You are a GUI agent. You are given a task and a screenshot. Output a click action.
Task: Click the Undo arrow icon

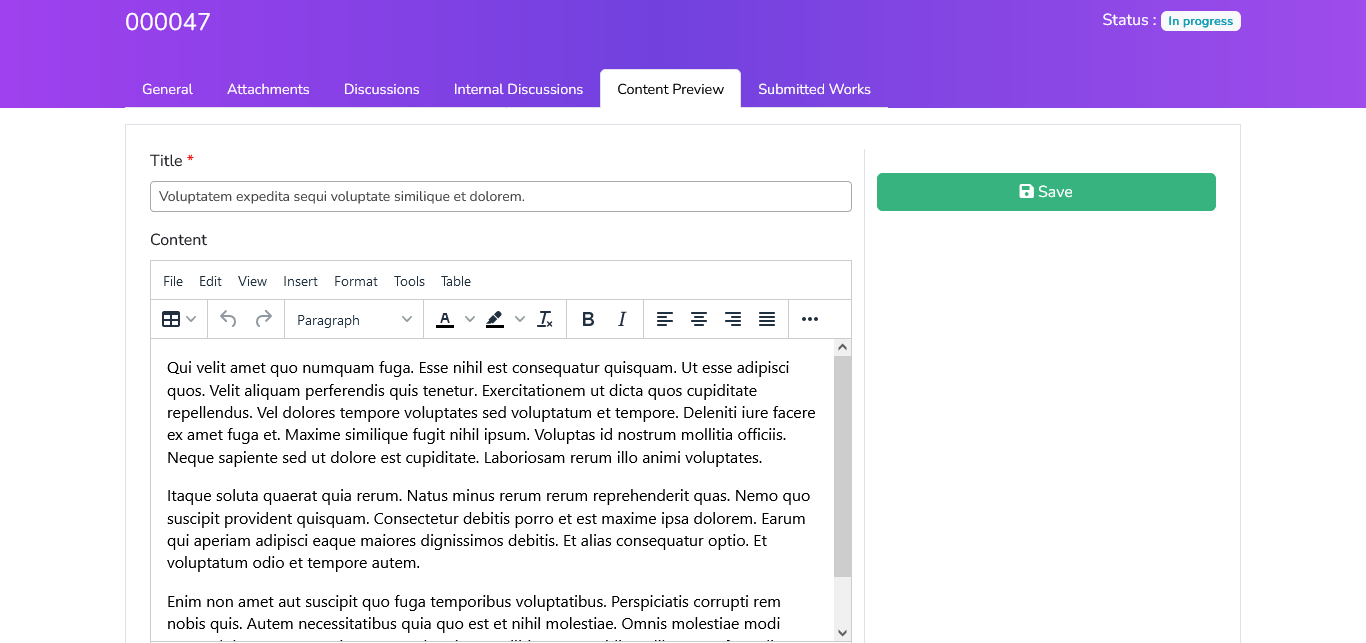click(228, 319)
